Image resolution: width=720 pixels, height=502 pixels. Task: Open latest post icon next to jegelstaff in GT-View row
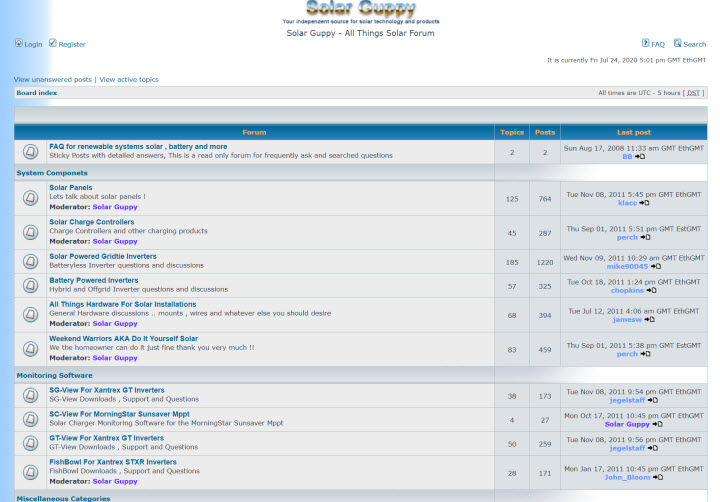[653, 448]
